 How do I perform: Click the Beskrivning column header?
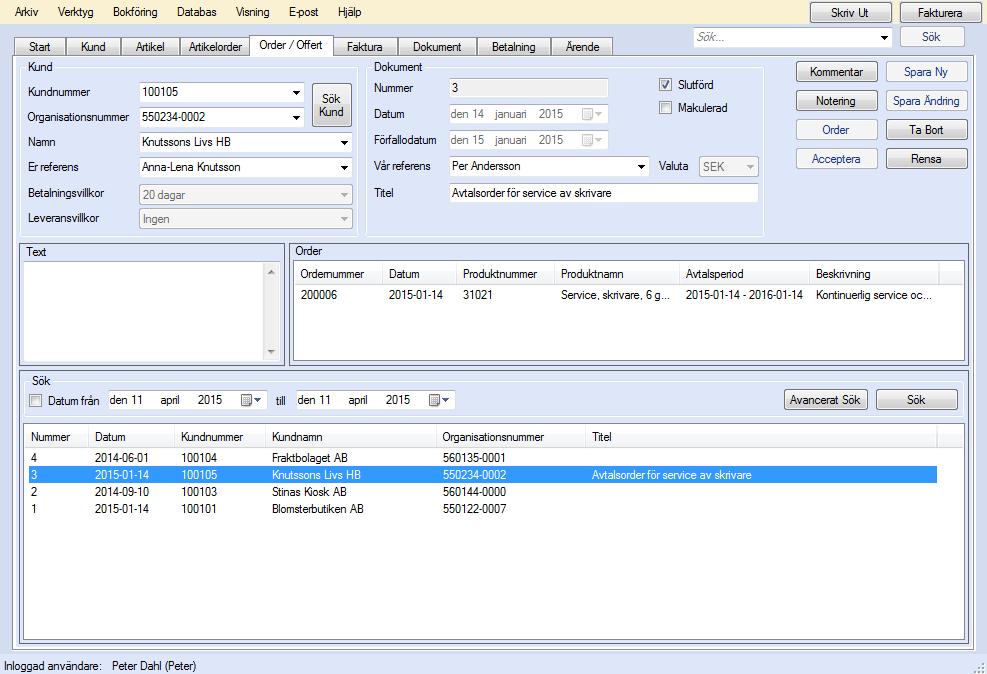874,274
